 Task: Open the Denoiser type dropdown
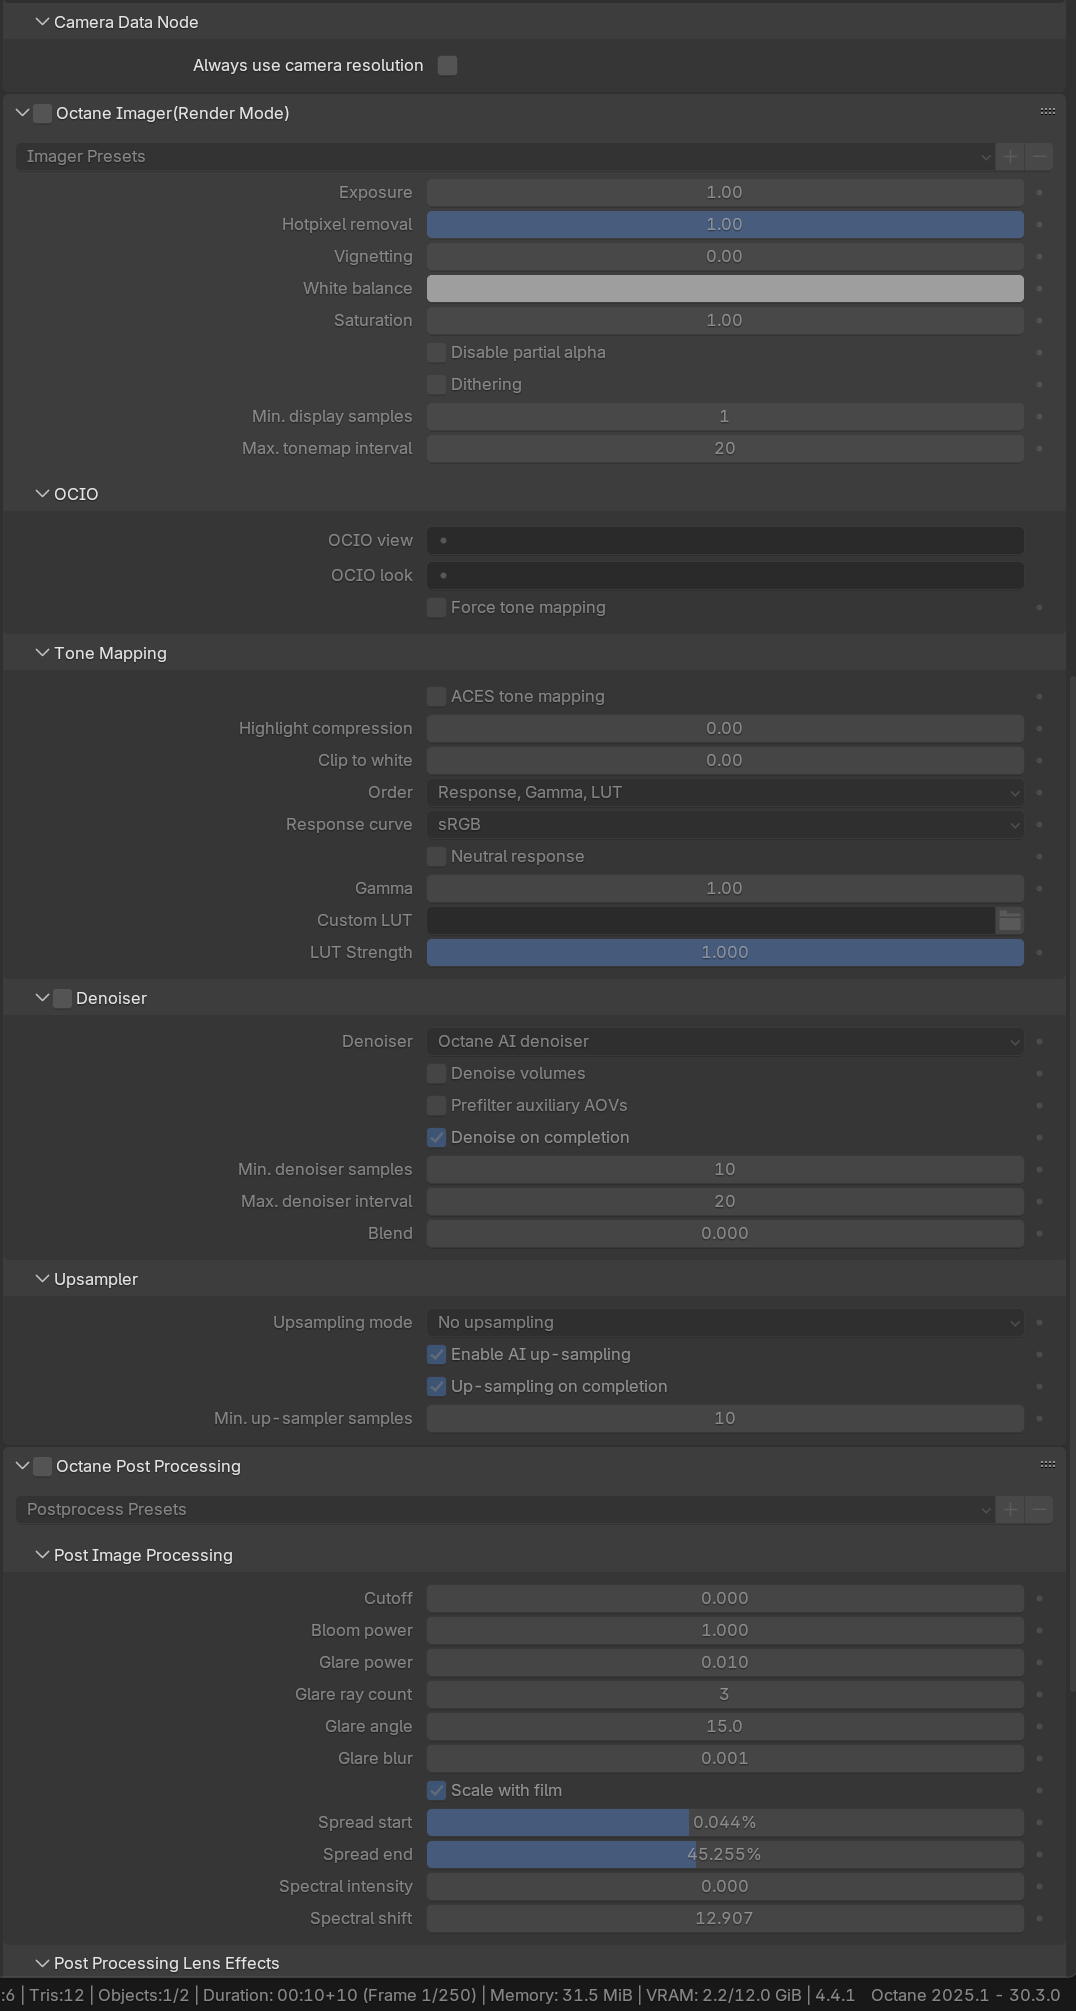pos(725,1041)
